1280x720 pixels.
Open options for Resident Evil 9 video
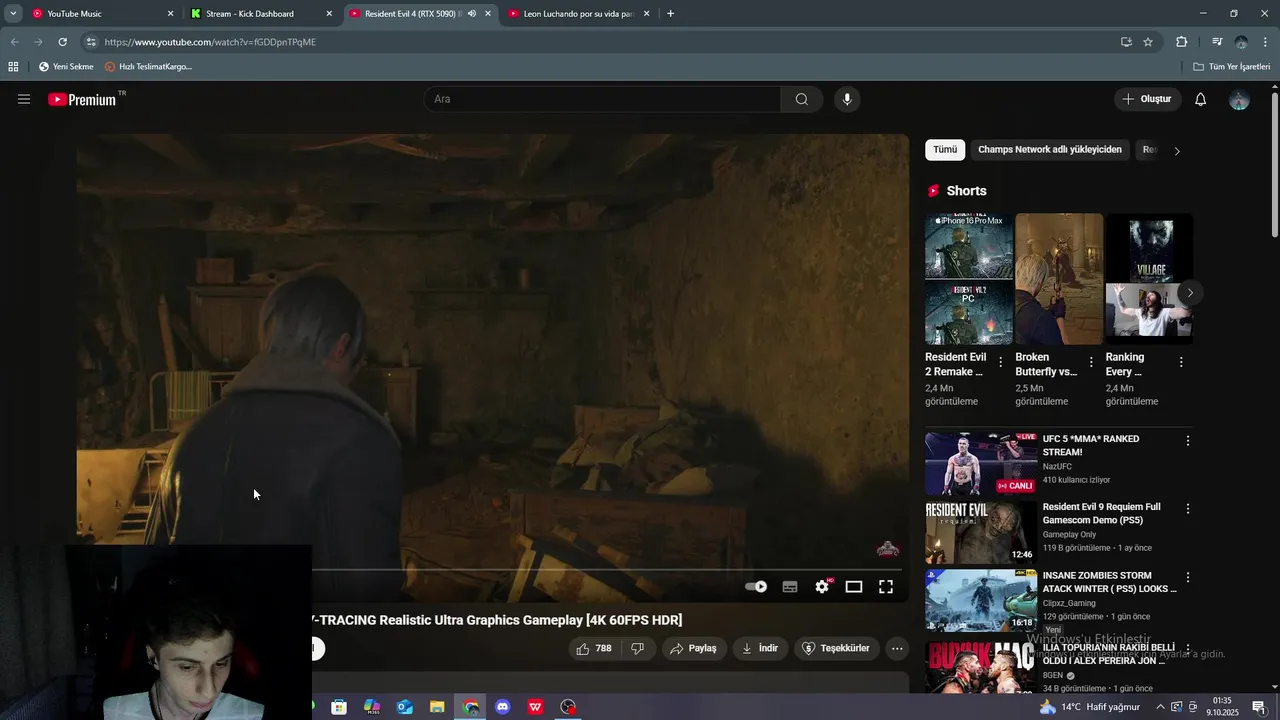click(1188, 509)
